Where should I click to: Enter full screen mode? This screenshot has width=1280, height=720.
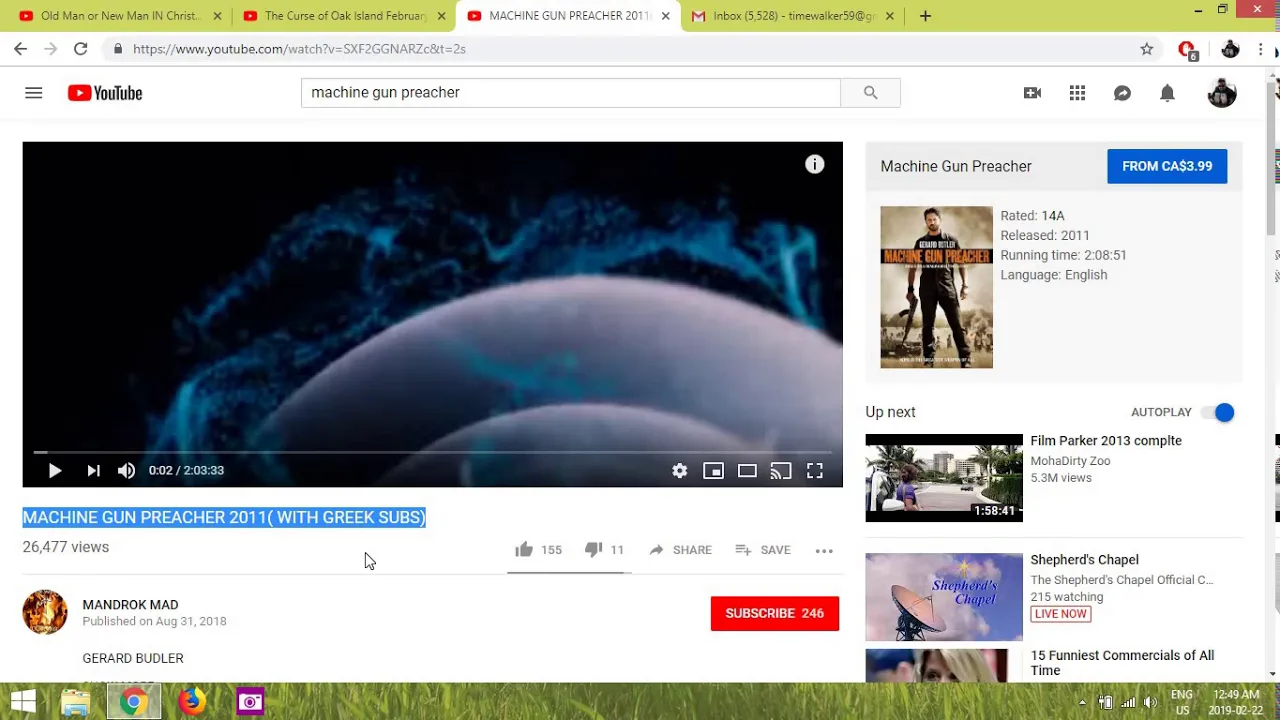pos(815,470)
